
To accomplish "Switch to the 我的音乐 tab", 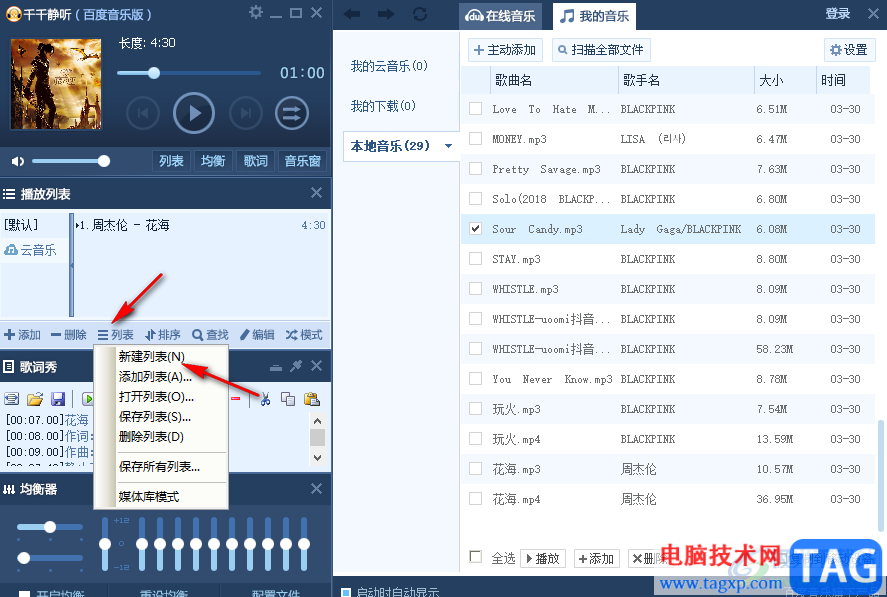I will pos(594,16).
